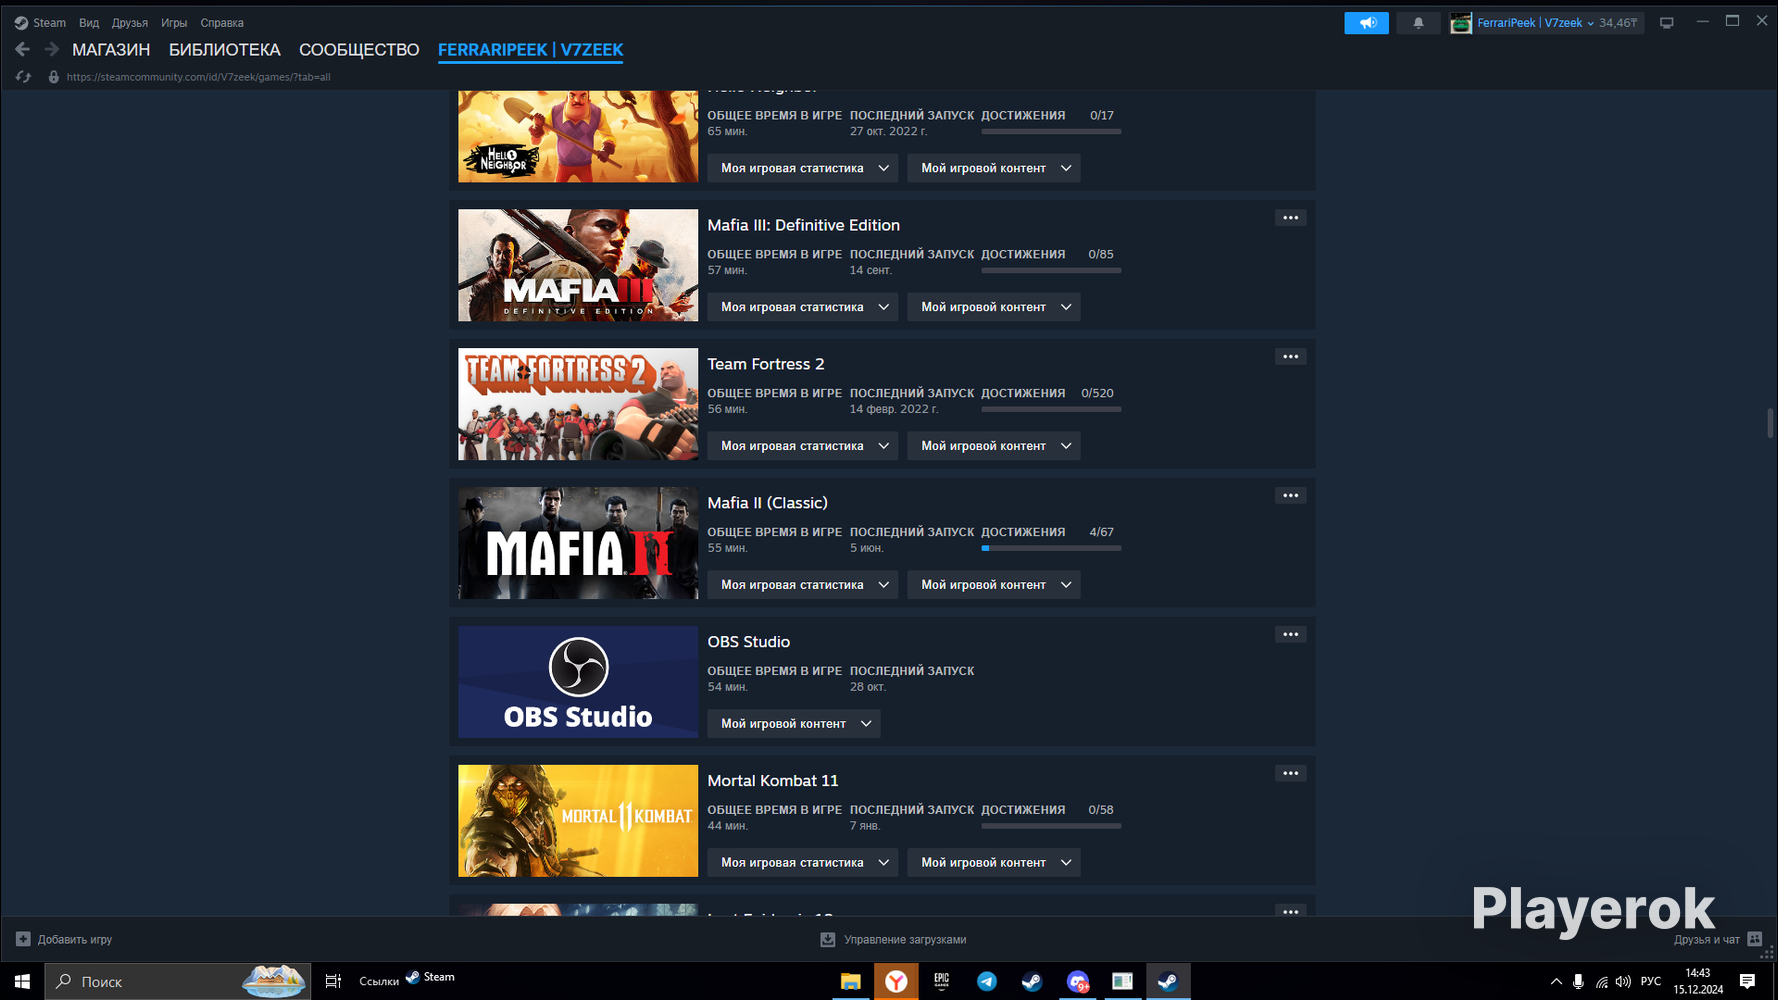Go forward with the right arrow
This screenshot has width=1778, height=1000.
coord(51,49)
